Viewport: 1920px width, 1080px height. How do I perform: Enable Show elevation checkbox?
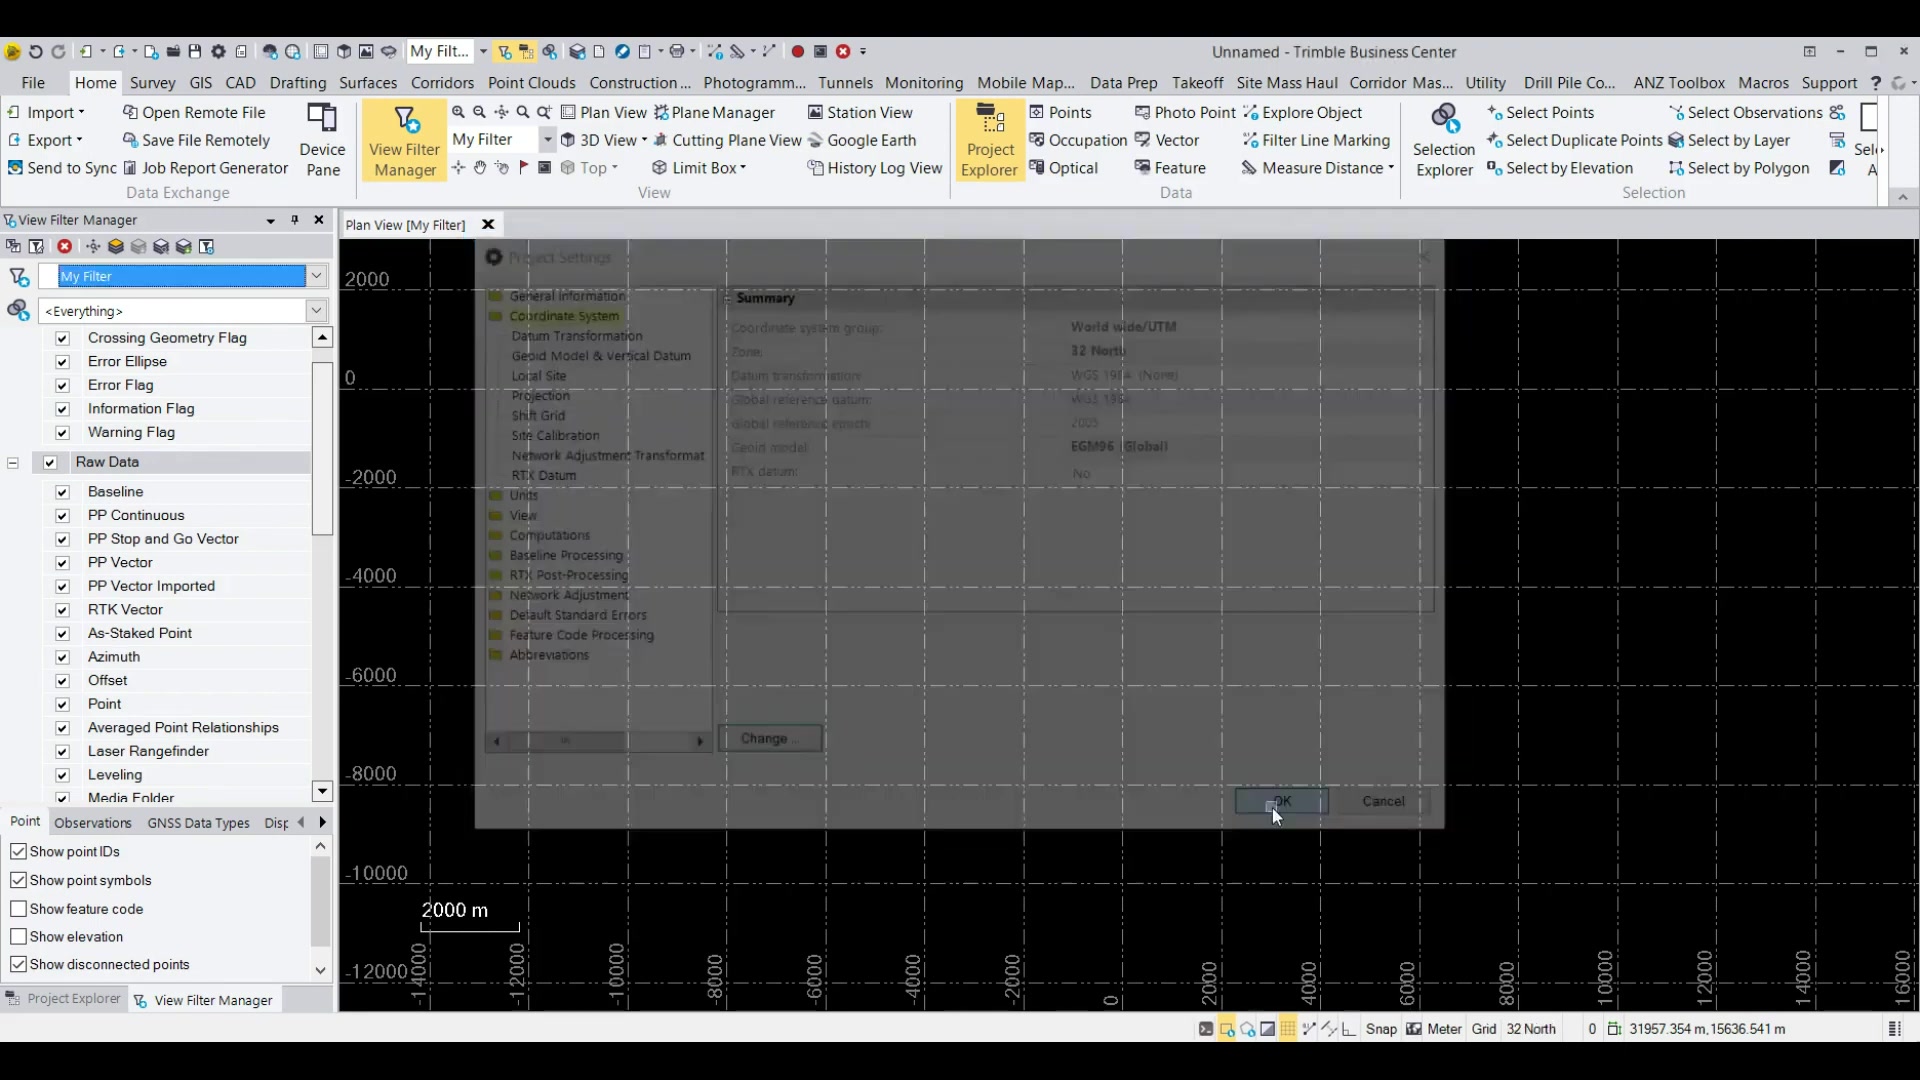(x=18, y=937)
